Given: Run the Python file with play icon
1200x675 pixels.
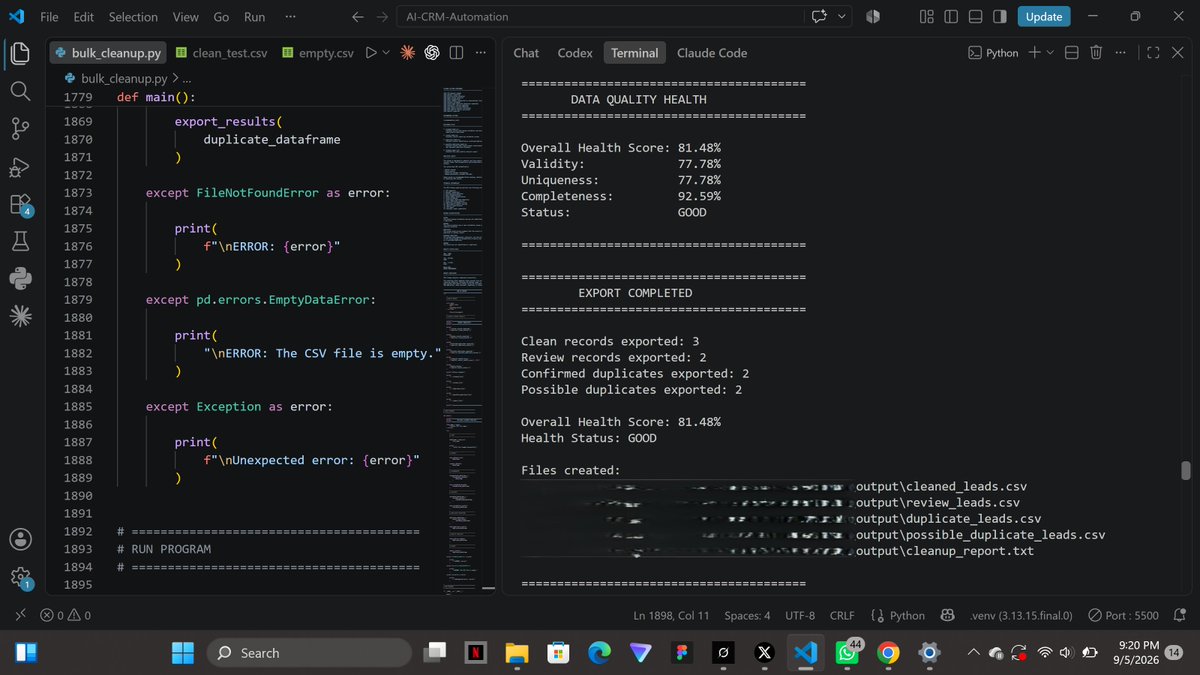Looking at the screenshot, I should (x=371, y=53).
